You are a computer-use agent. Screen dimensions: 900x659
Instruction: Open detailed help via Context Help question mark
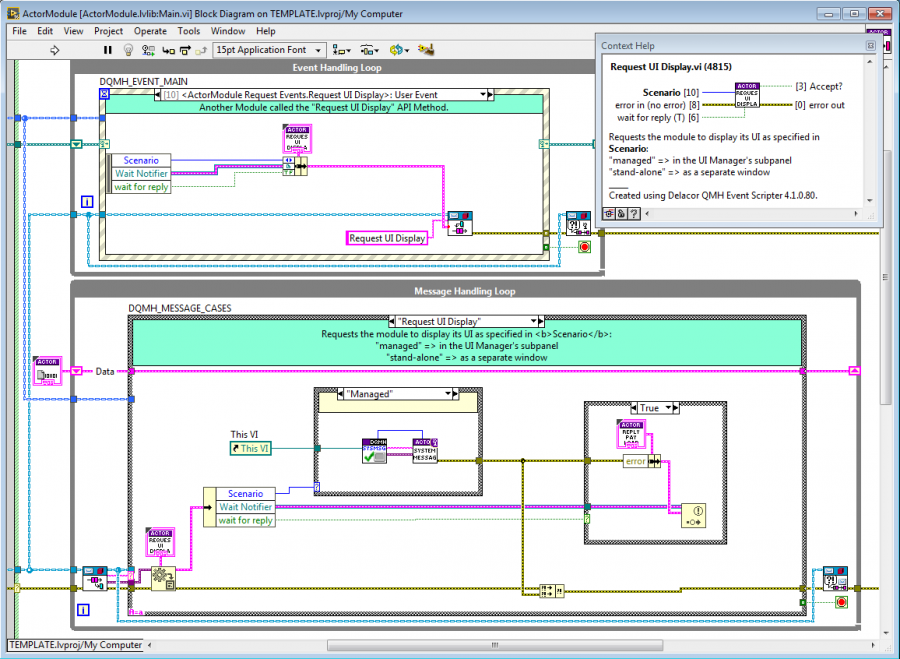tap(634, 214)
